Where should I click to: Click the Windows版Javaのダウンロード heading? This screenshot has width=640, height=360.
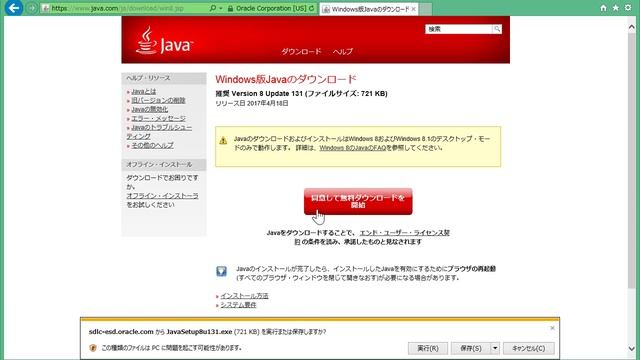point(286,79)
